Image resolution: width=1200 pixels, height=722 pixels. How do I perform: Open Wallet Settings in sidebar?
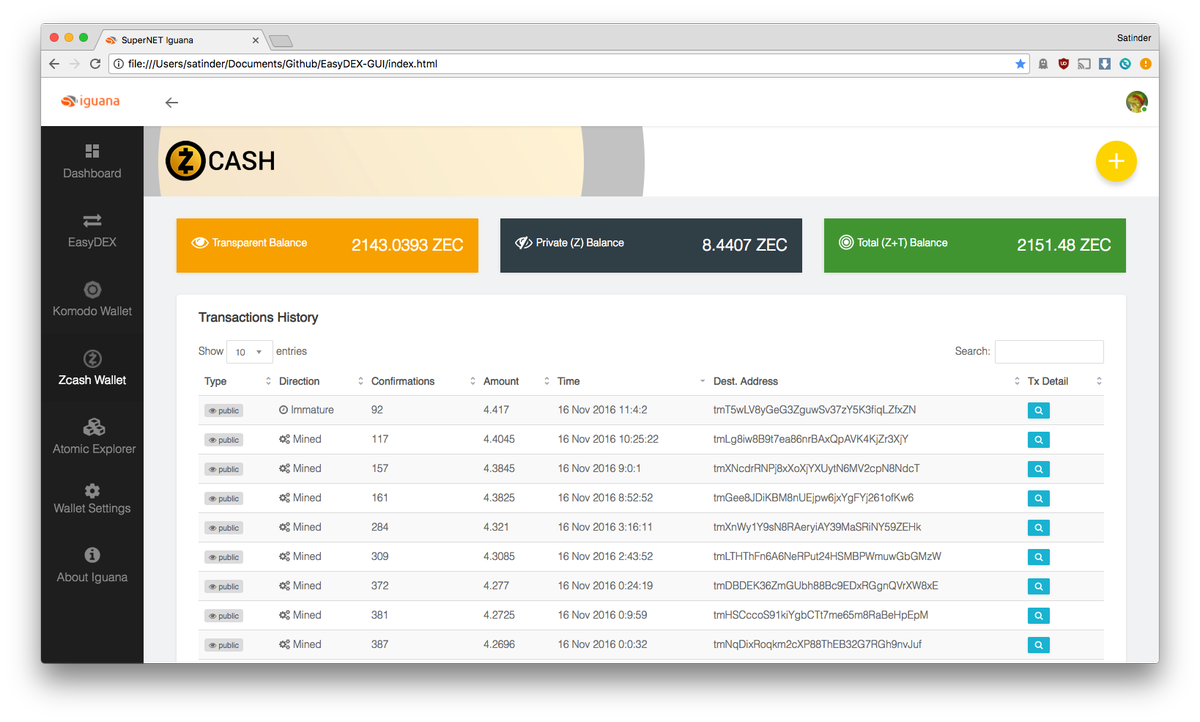(92, 497)
